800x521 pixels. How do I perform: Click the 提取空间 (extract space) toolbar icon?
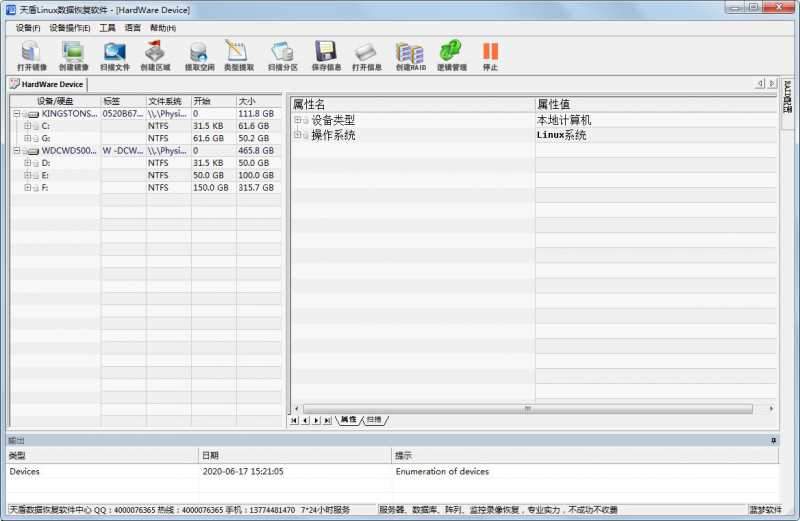199,56
